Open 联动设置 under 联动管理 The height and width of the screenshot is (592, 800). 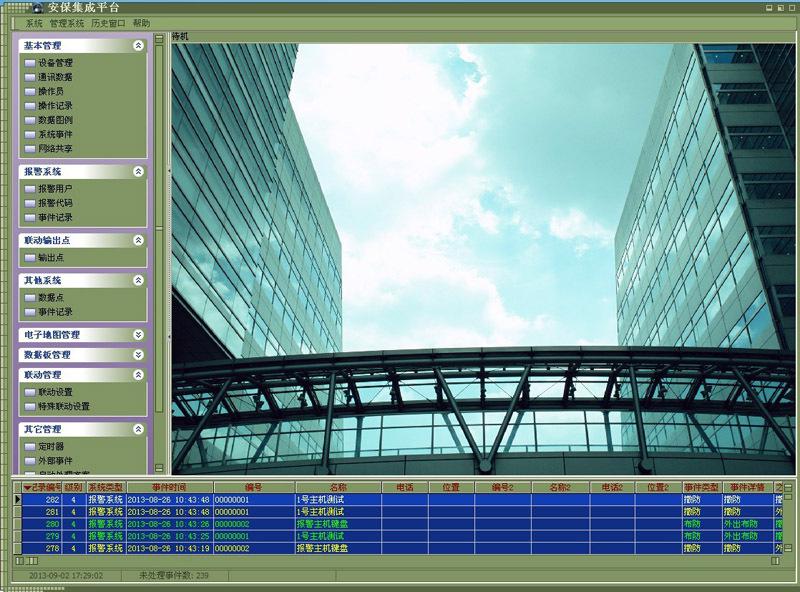[55, 392]
